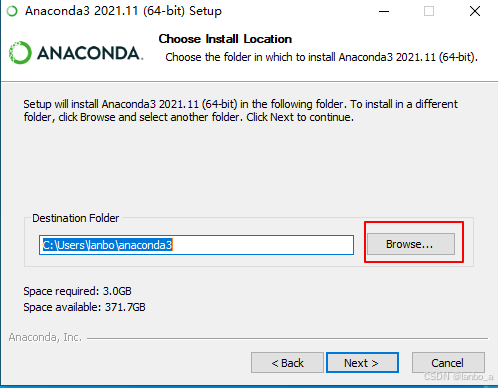Click the Space available: 371.7GB text
Screen dimensions: 498x388
click(84, 307)
